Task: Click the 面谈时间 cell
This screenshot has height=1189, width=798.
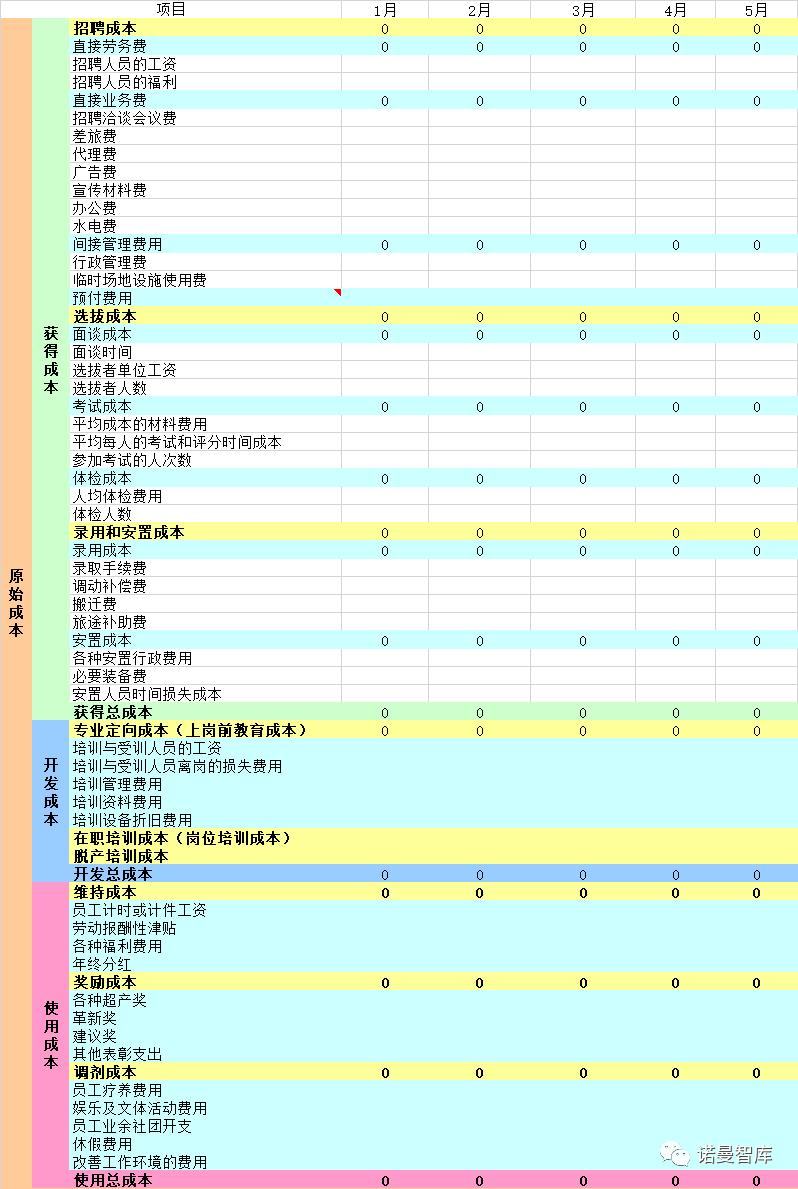Action: tap(206, 353)
